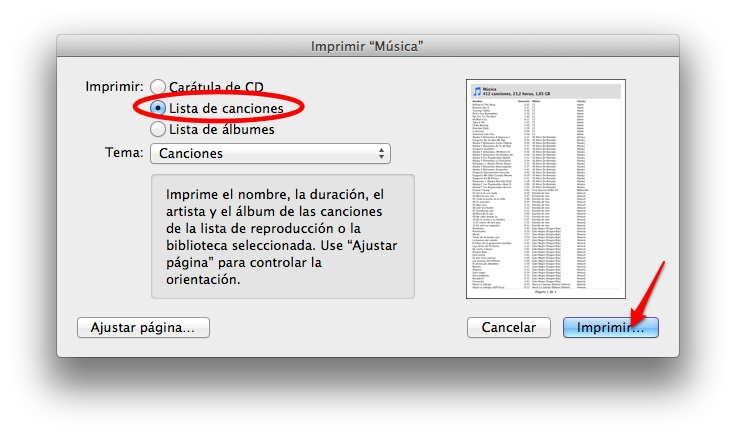The image size is (736, 436).
Task: Open the Ajustar página settings
Action: click(x=143, y=328)
